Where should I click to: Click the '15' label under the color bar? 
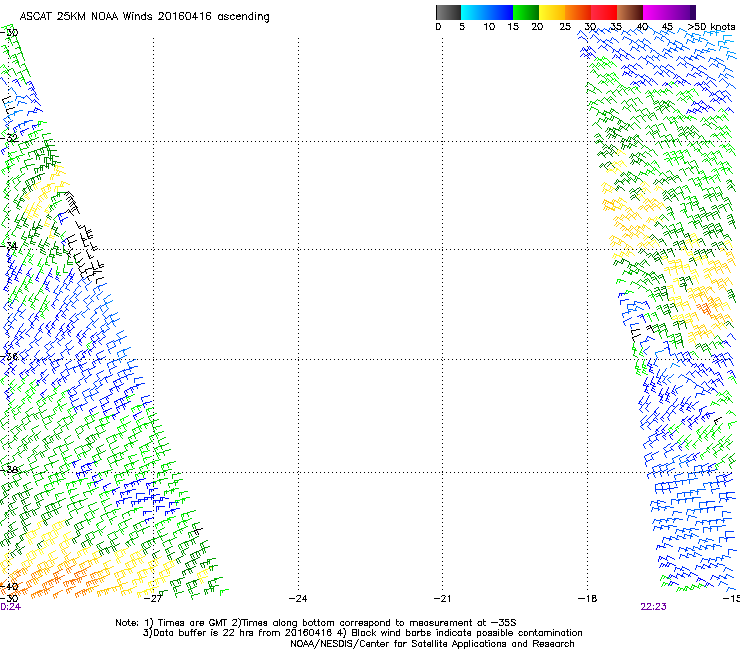513,27
